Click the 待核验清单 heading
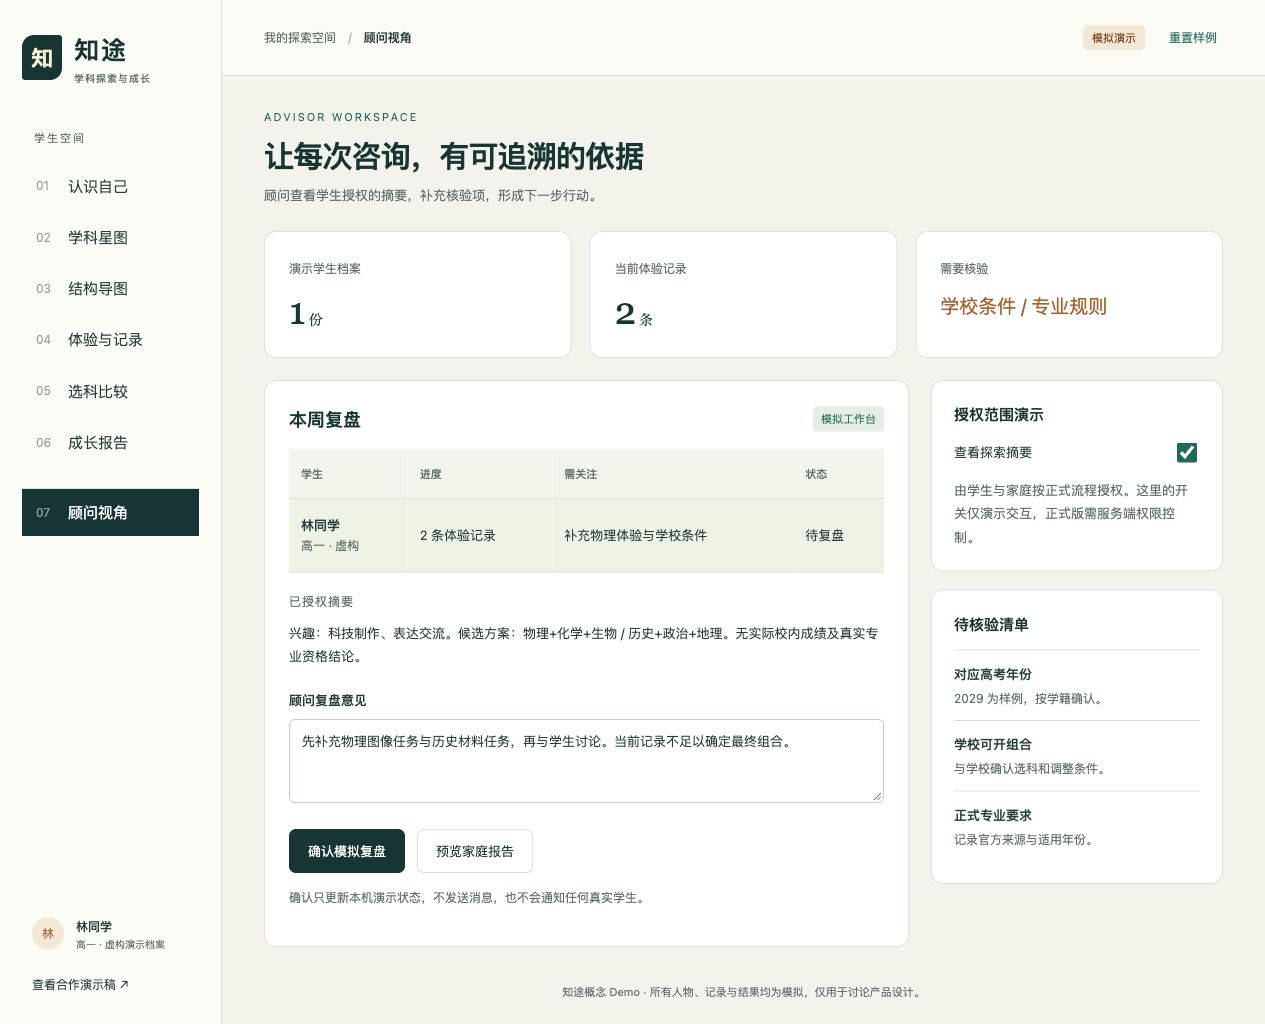The width and height of the screenshot is (1265, 1024). pos(991,624)
